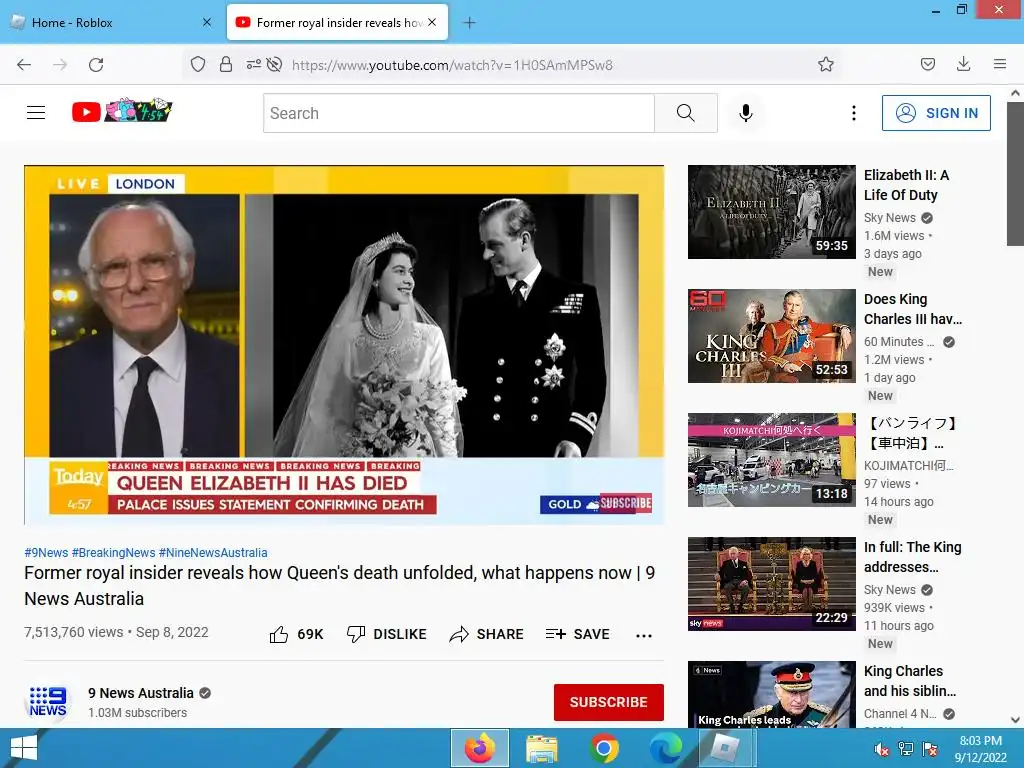Launch Microsoft Edge from the taskbar
1024x768 pixels.
click(665, 748)
